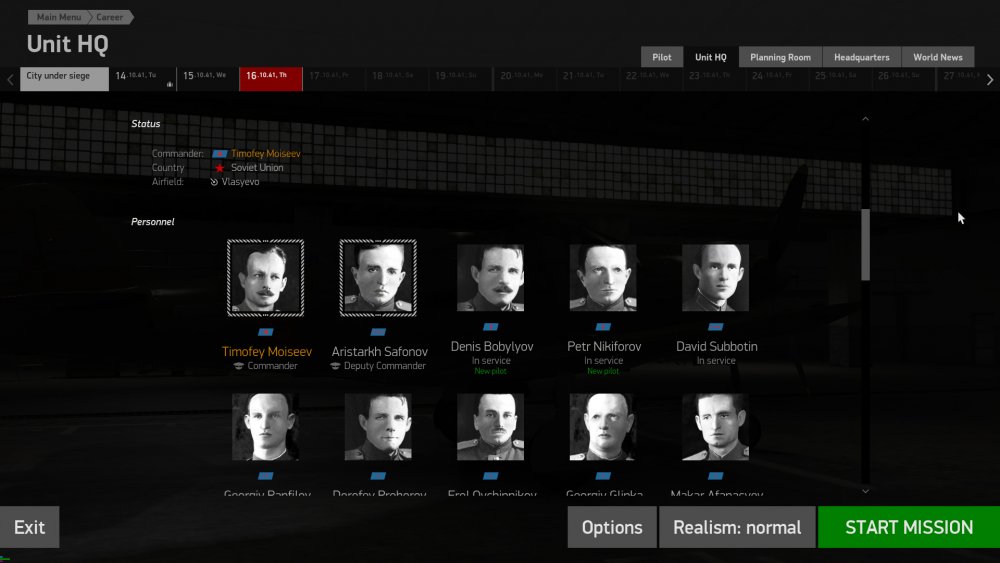Switch to the Planning Room tab
The image size is (1000, 563).
pos(780,57)
